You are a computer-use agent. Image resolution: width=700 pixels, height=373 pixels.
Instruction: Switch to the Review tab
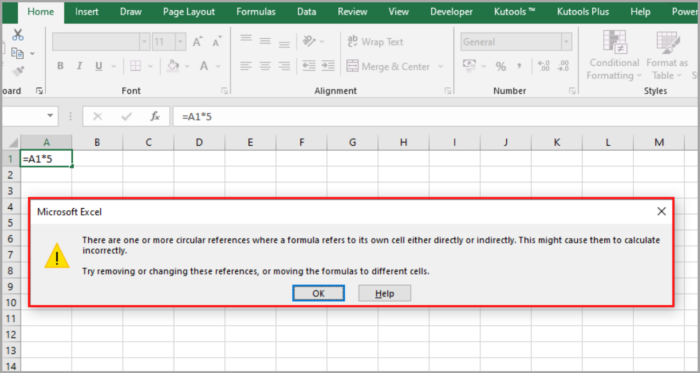coord(352,12)
